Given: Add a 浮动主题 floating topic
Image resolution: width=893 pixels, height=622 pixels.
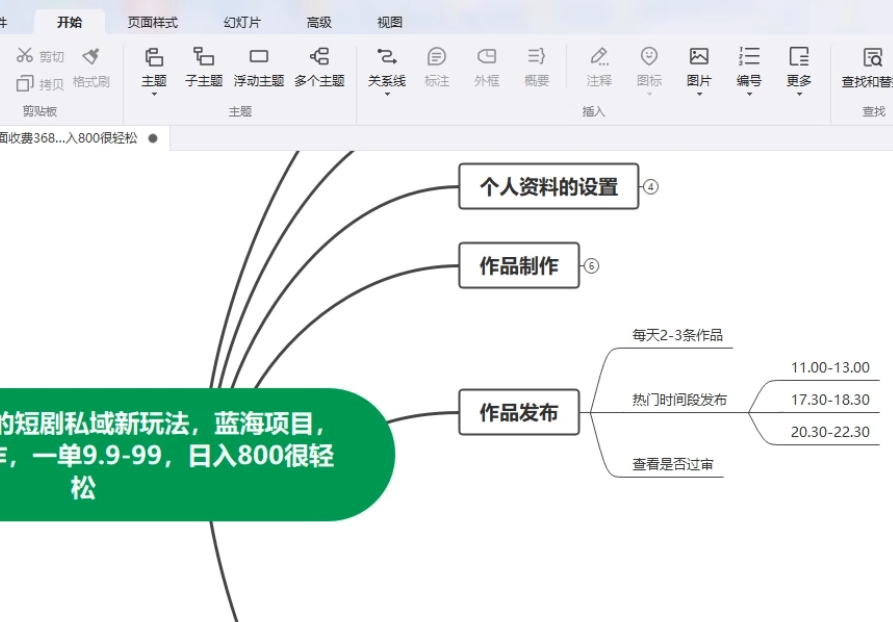Looking at the screenshot, I should point(259,58).
